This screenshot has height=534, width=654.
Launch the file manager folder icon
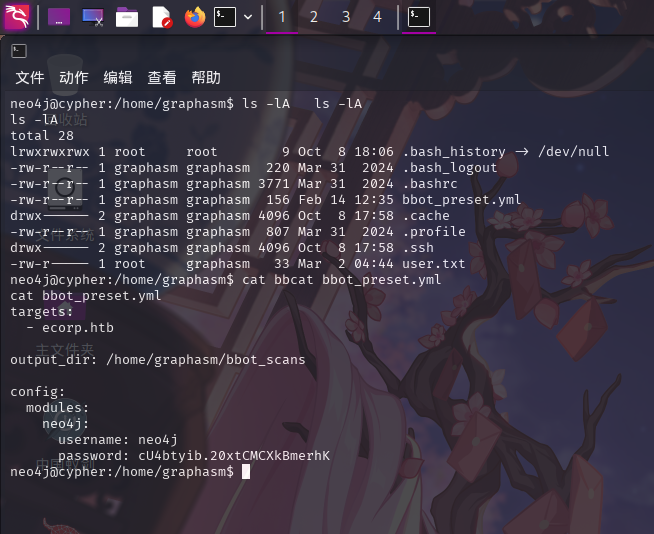127,17
